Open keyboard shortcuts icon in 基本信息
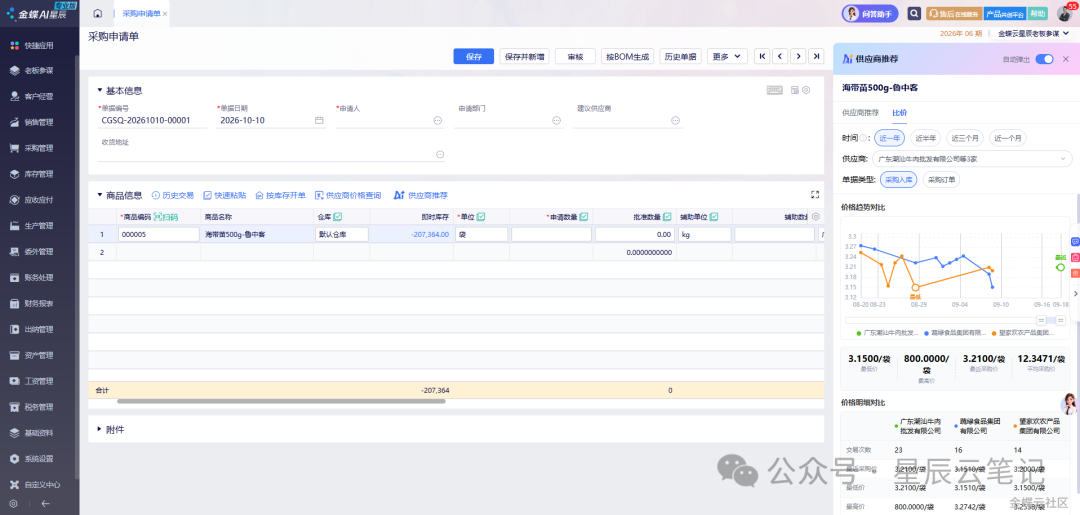Image resolution: width=1080 pixels, height=515 pixels. click(x=775, y=90)
